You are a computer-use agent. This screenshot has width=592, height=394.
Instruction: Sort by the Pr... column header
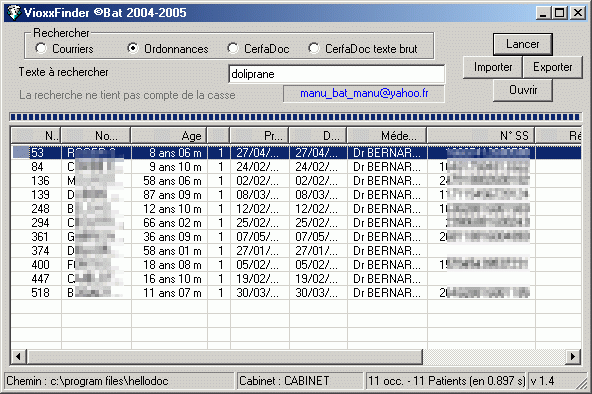point(259,135)
